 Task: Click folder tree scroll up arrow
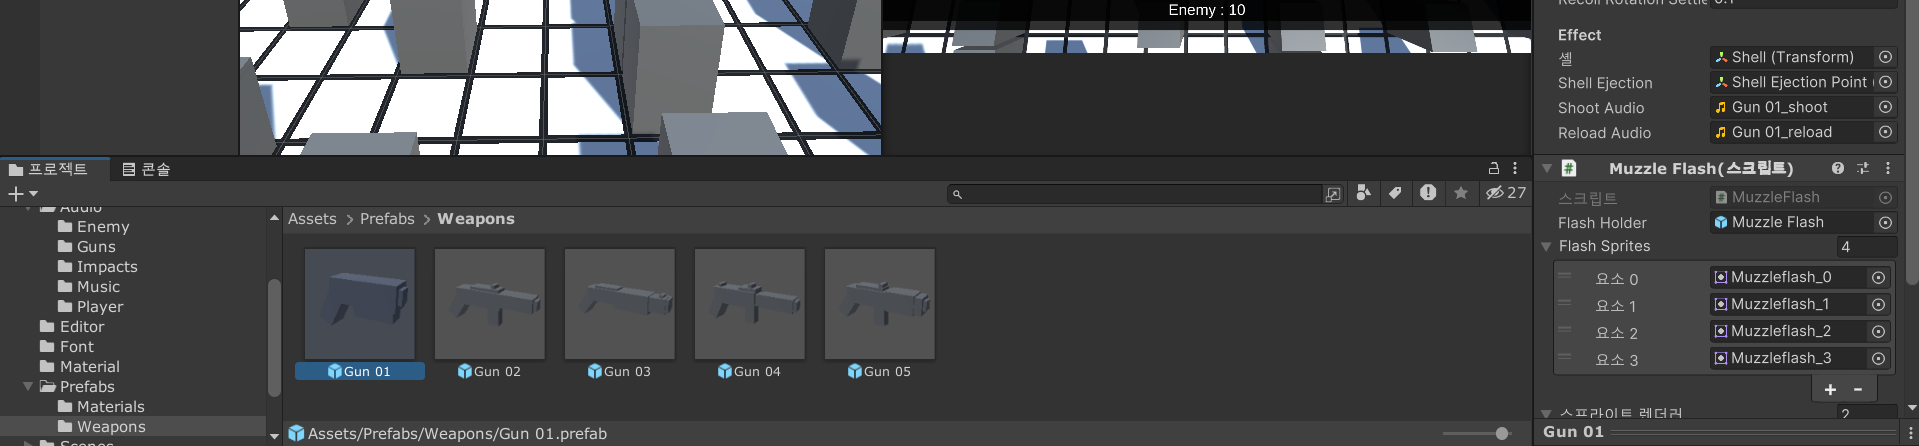(274, 218)
